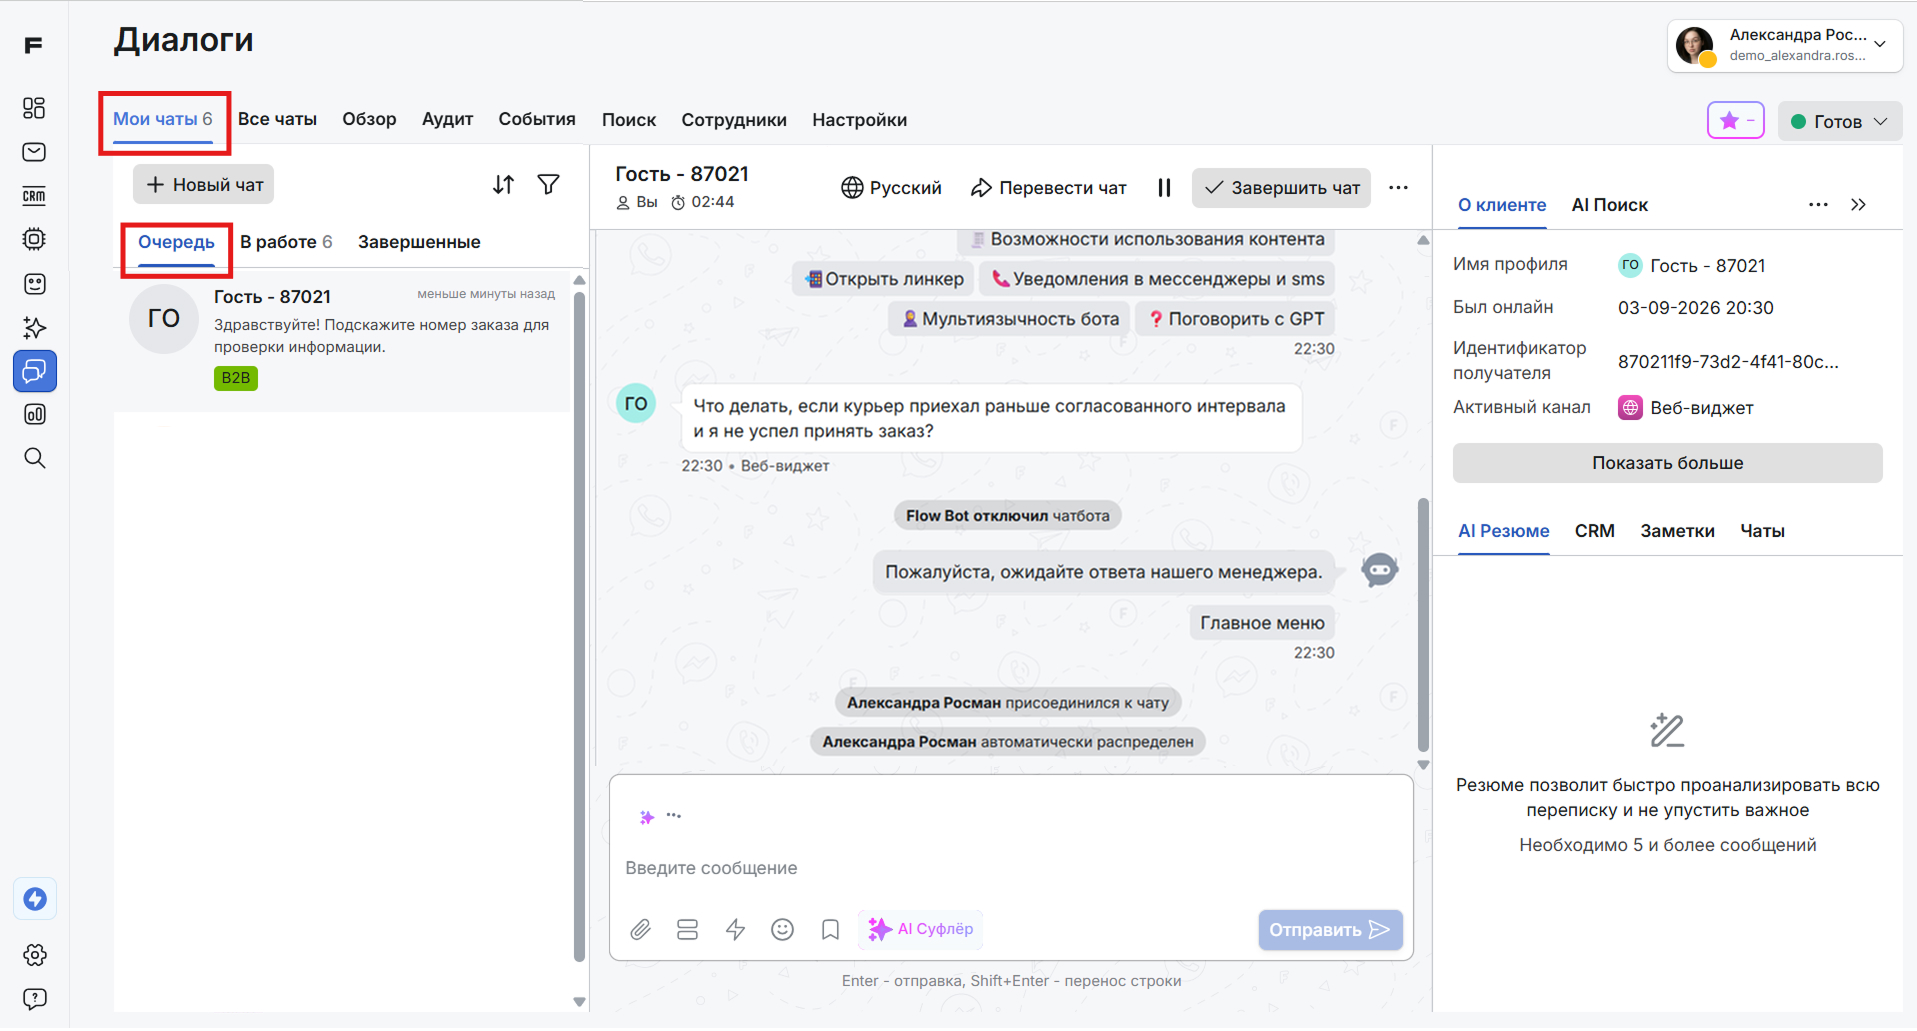Click the attach file paperclip icon

(640, 930)
